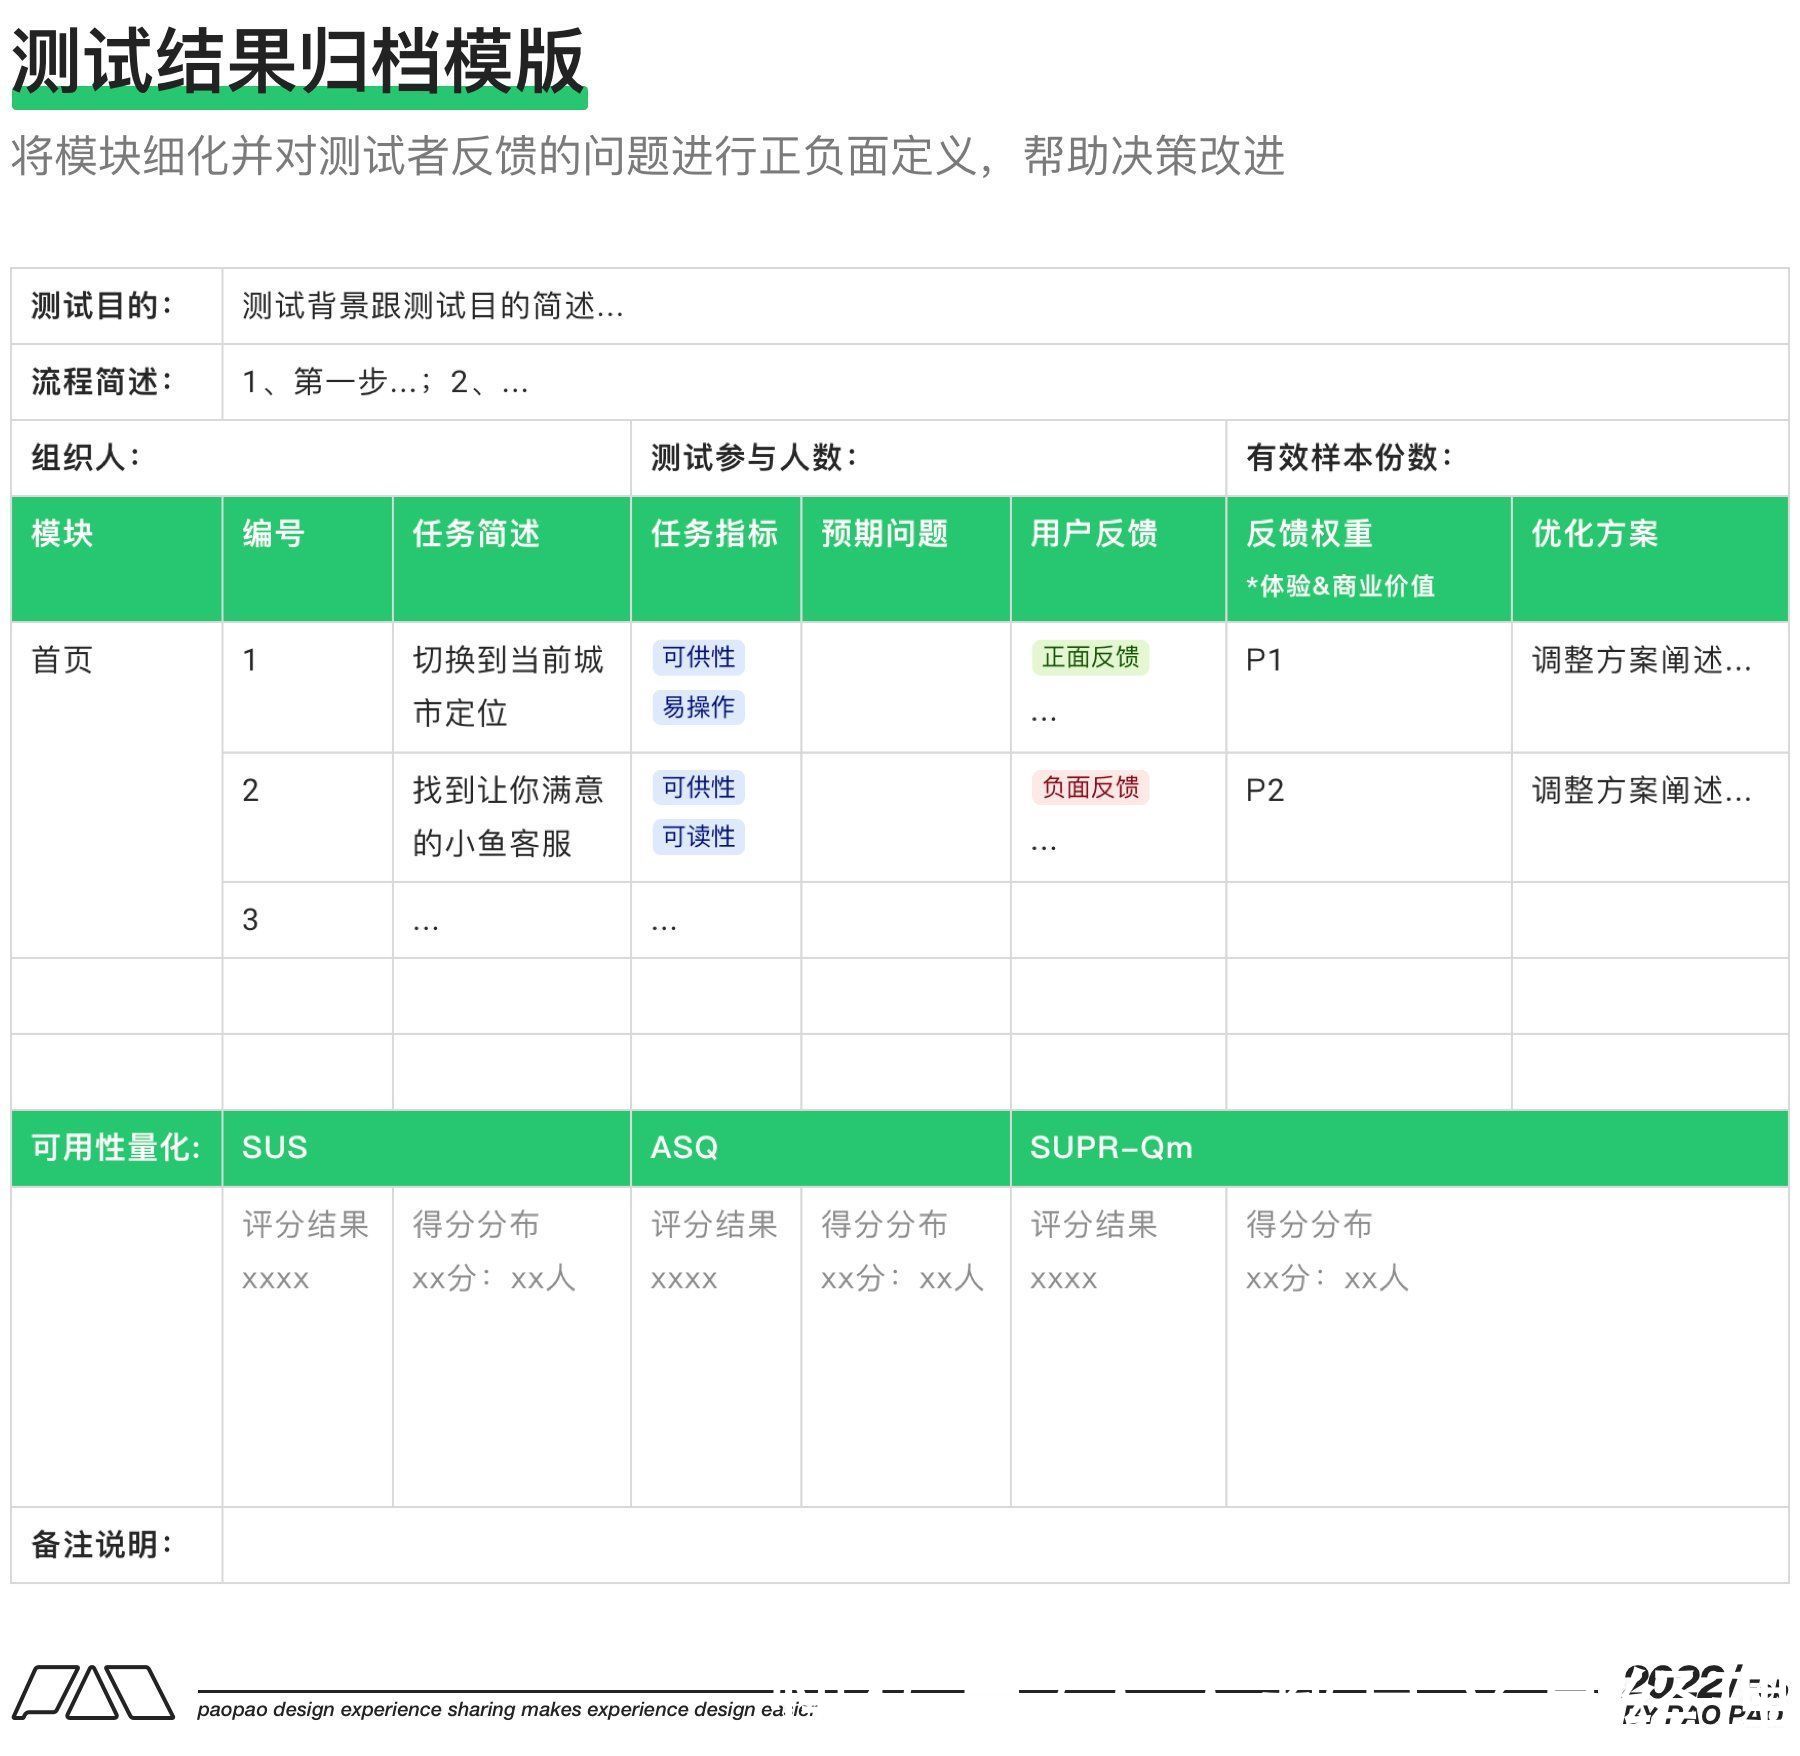
Task: Click the red 负面反馈 tag
Action: 1090,787
